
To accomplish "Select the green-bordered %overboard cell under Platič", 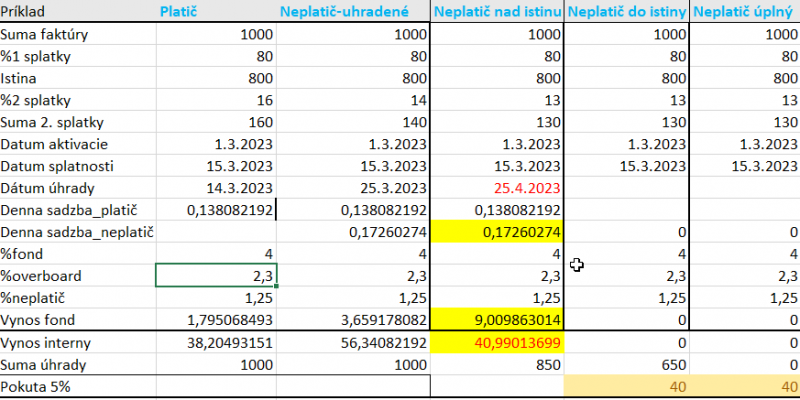I will [215, 275].
